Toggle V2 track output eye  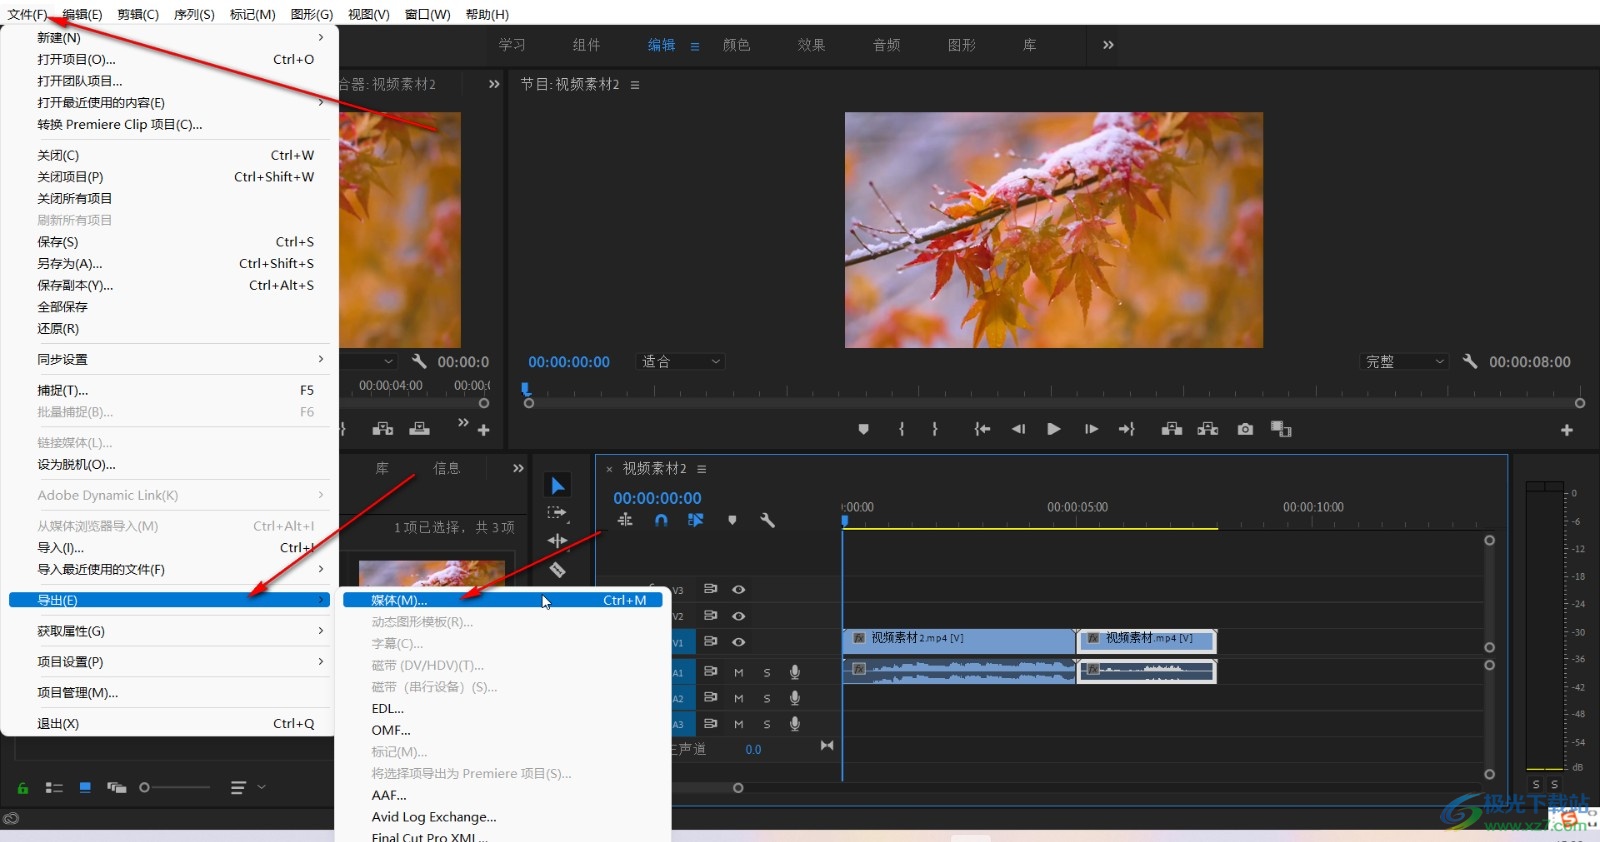click(x=739, y=615)
